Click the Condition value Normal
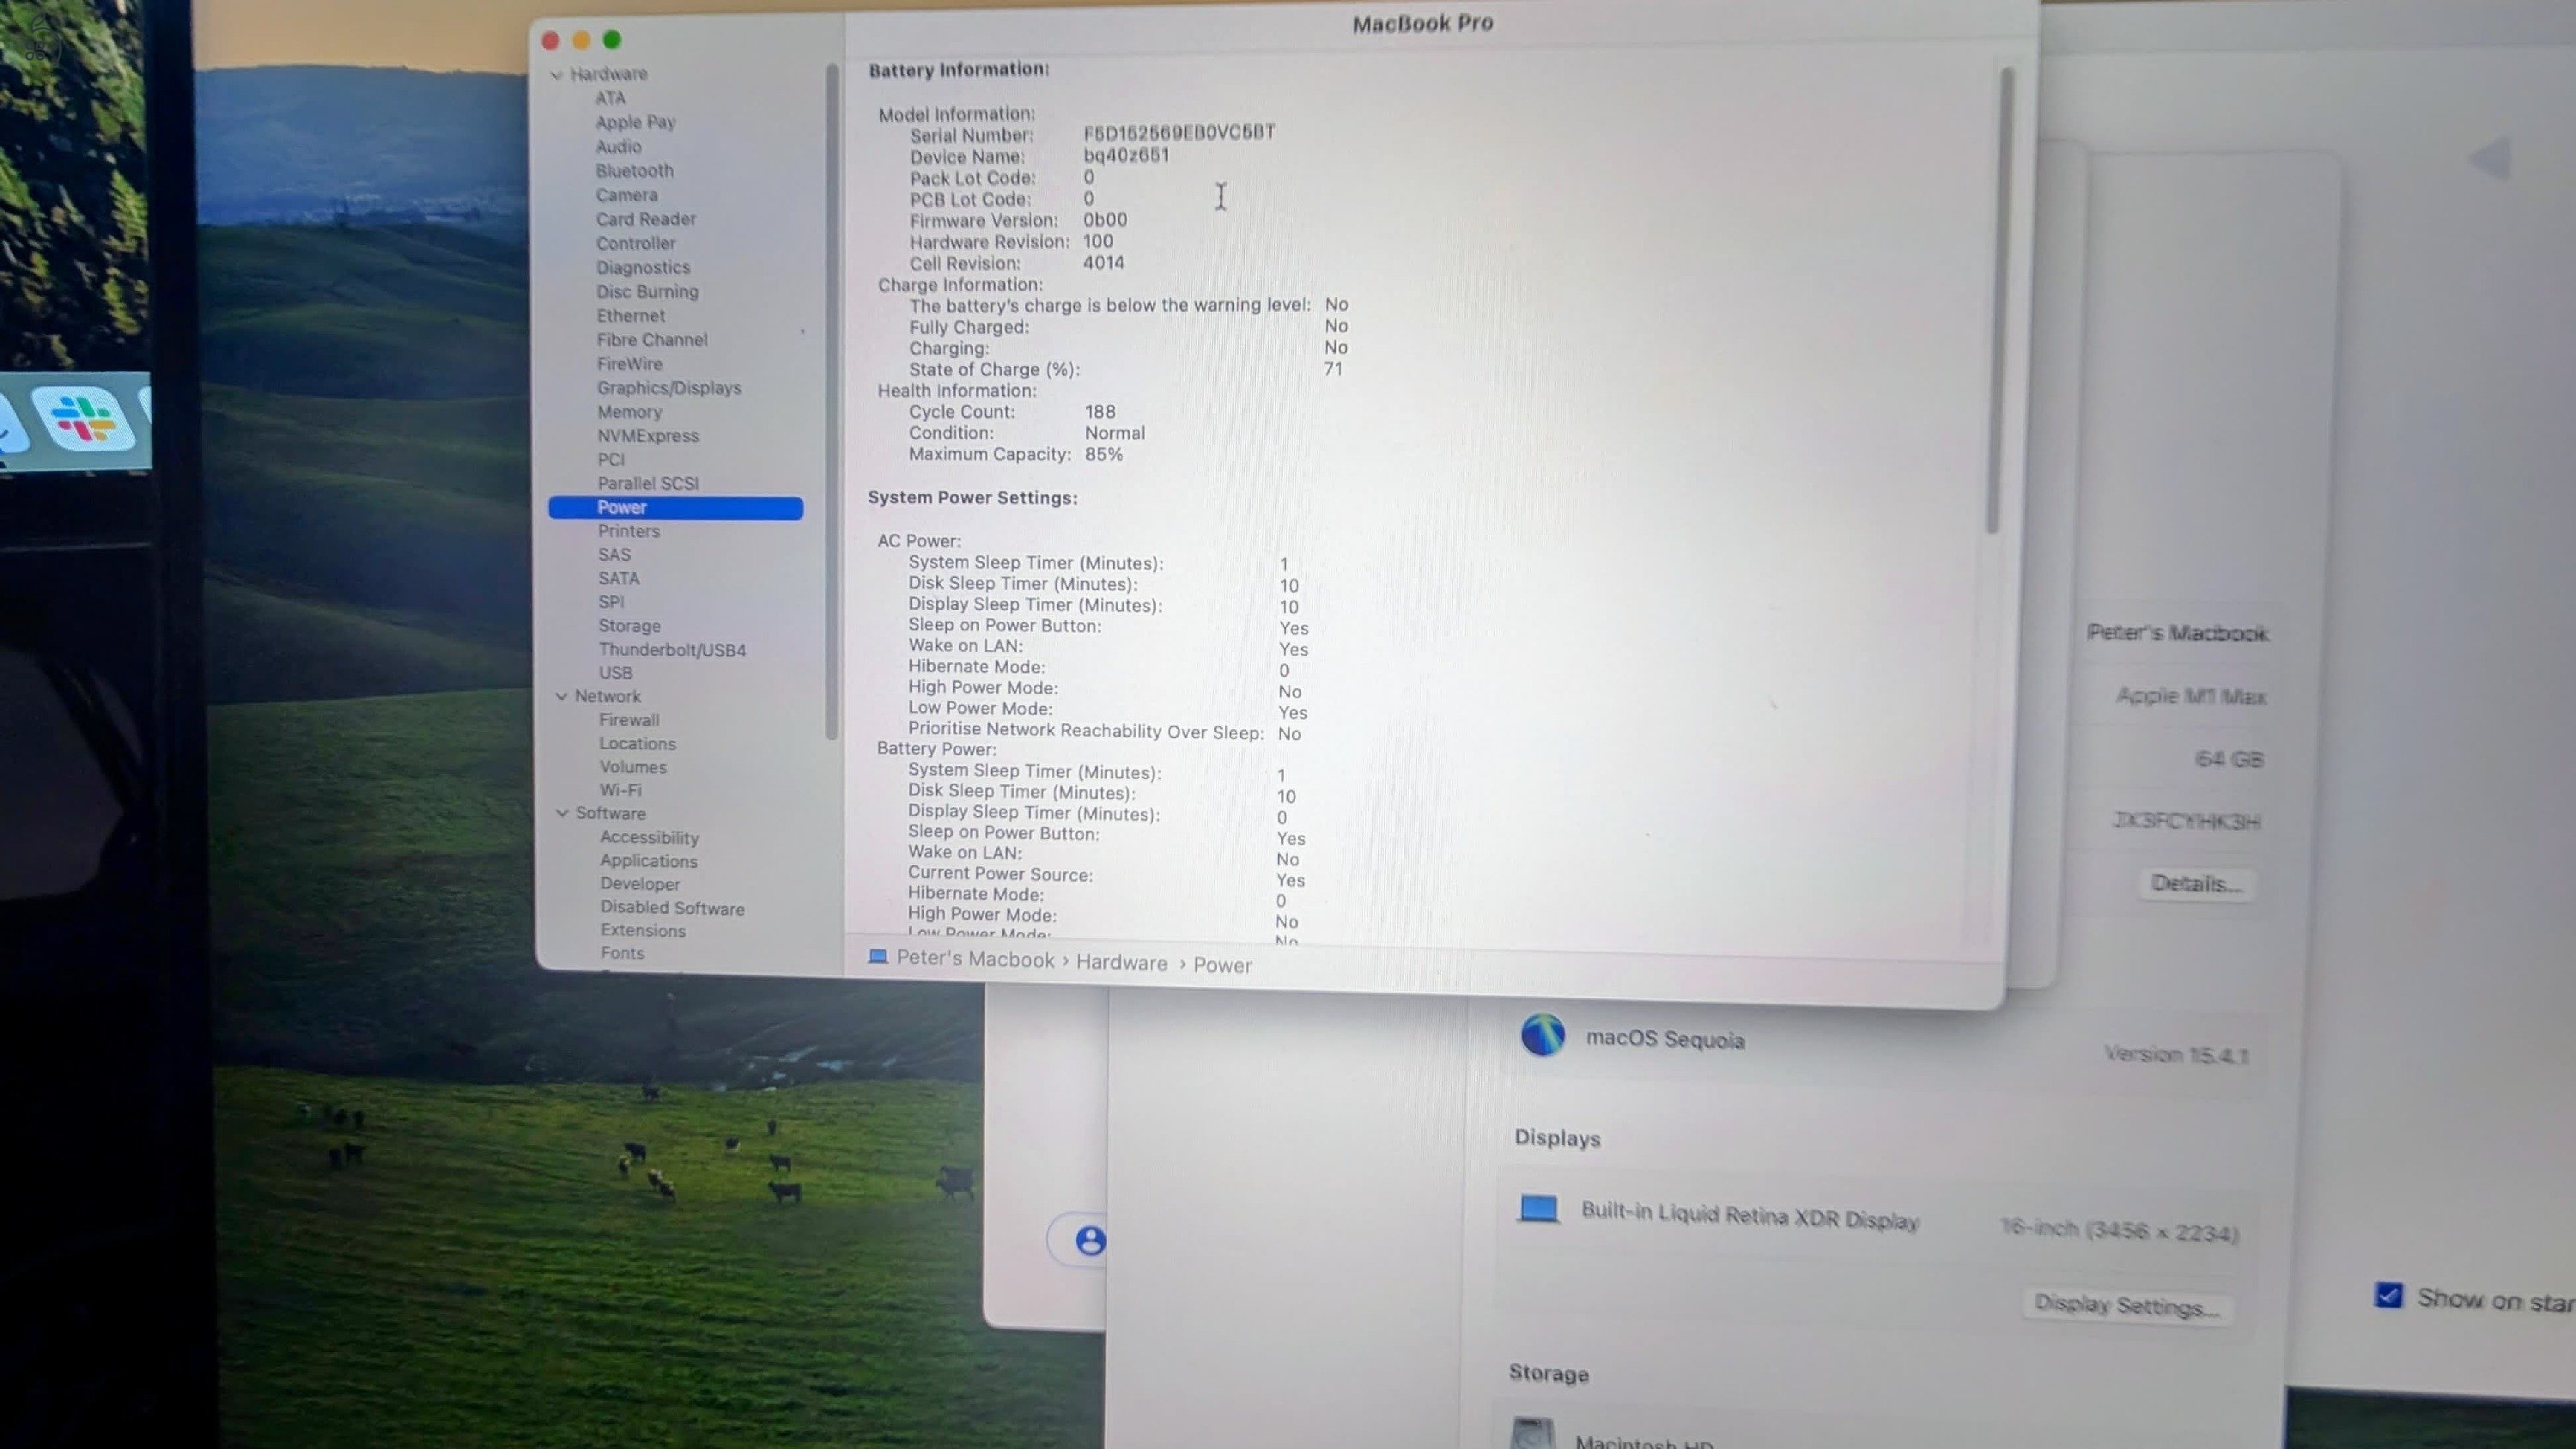Image resolution: width=2576 pixels, height=1449 pixels. tap(1115, 433)
